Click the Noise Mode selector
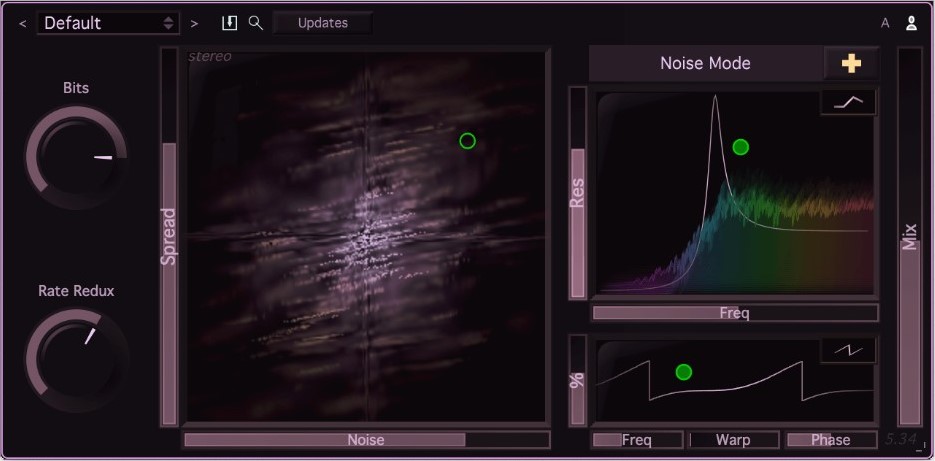 (x=705, y=63)
